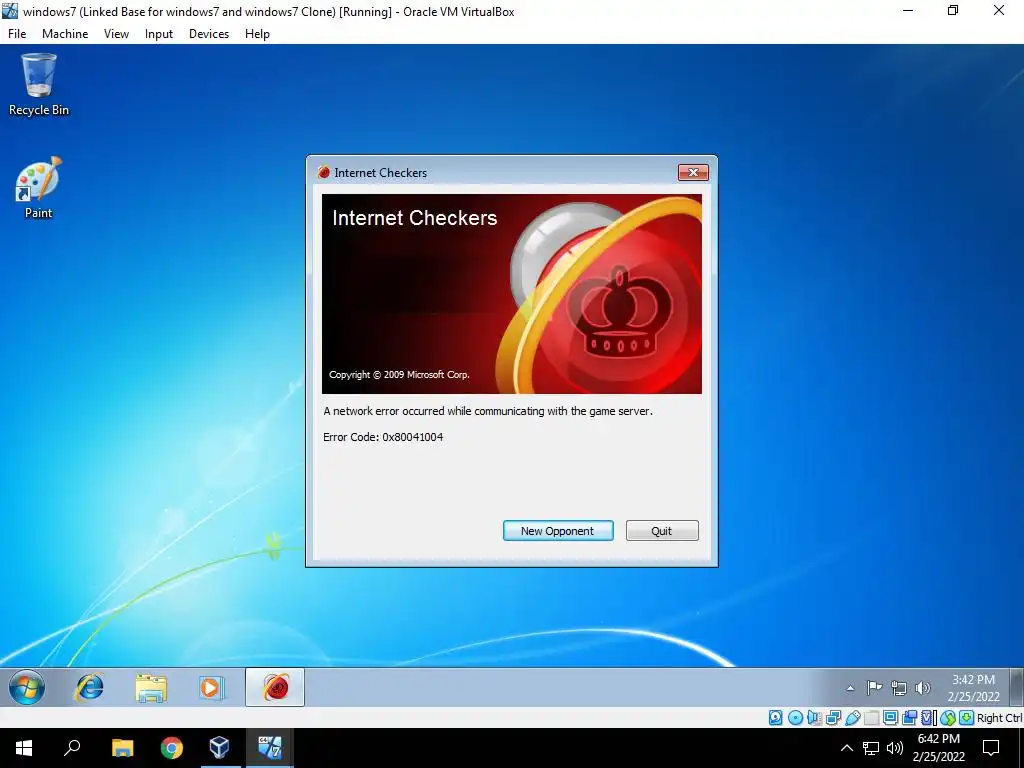Click the Right Ctrl host key label
Image resolution: width=1024 pixels, height=768 pixels.
pyautogui.click(x=999, y=718)
